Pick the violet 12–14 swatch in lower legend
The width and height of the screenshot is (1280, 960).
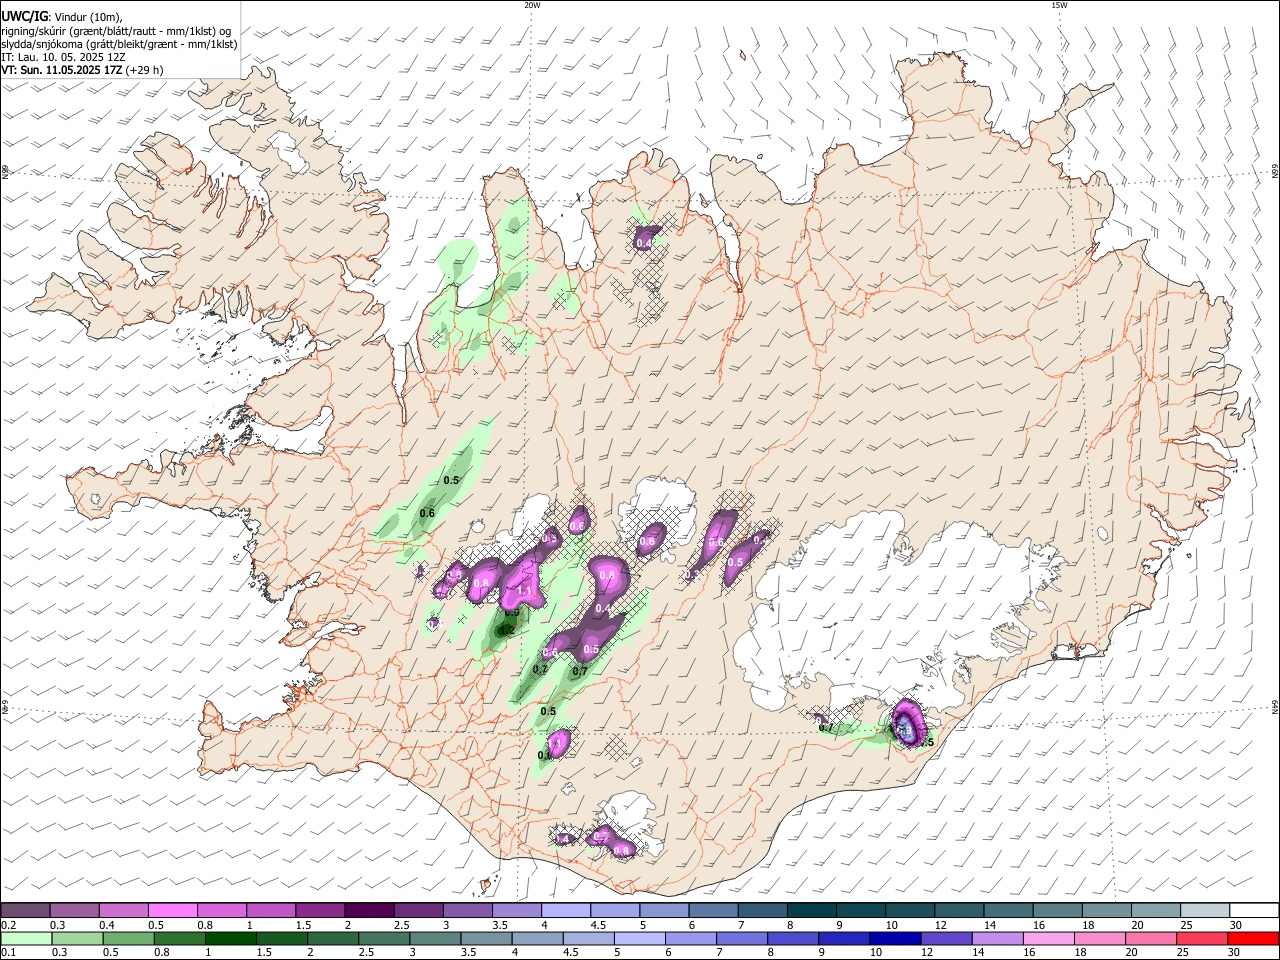click(x=946, y=938)
